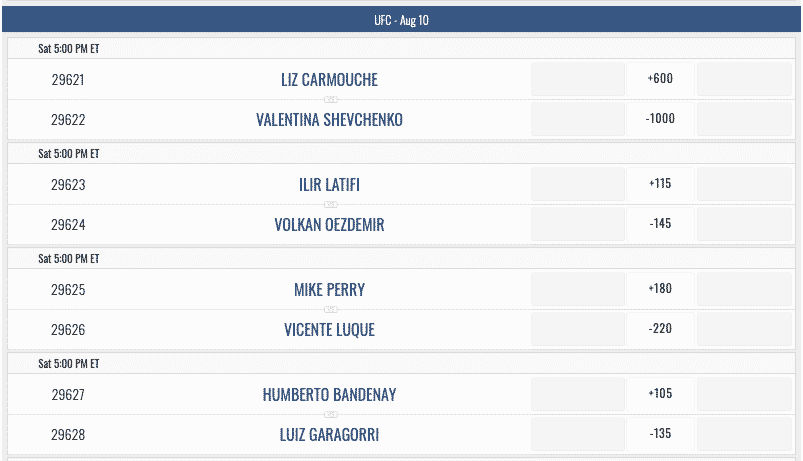Click the Valentina Shevchenko fighter name

pyautogui.click(x=329, y=120)
